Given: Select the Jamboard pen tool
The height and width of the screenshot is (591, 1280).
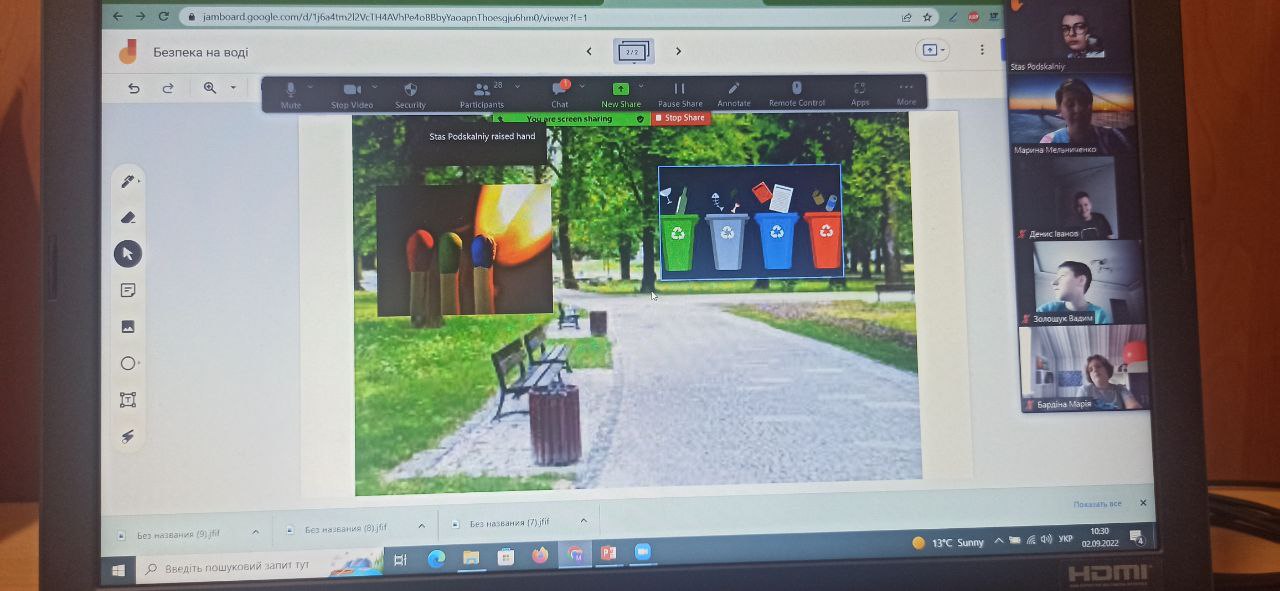Looking at the screenshot, I should pyautogui.click(x=127, y=181).
